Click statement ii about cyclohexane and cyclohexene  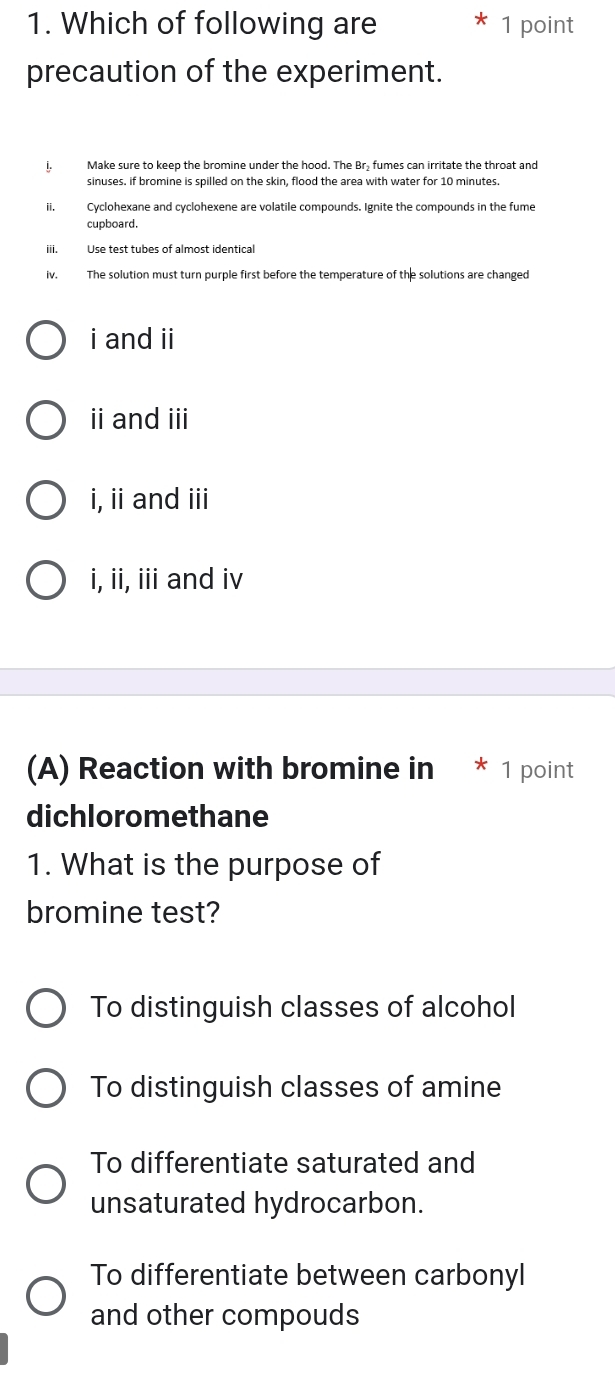pyautogui.click(x=310, y=213)
